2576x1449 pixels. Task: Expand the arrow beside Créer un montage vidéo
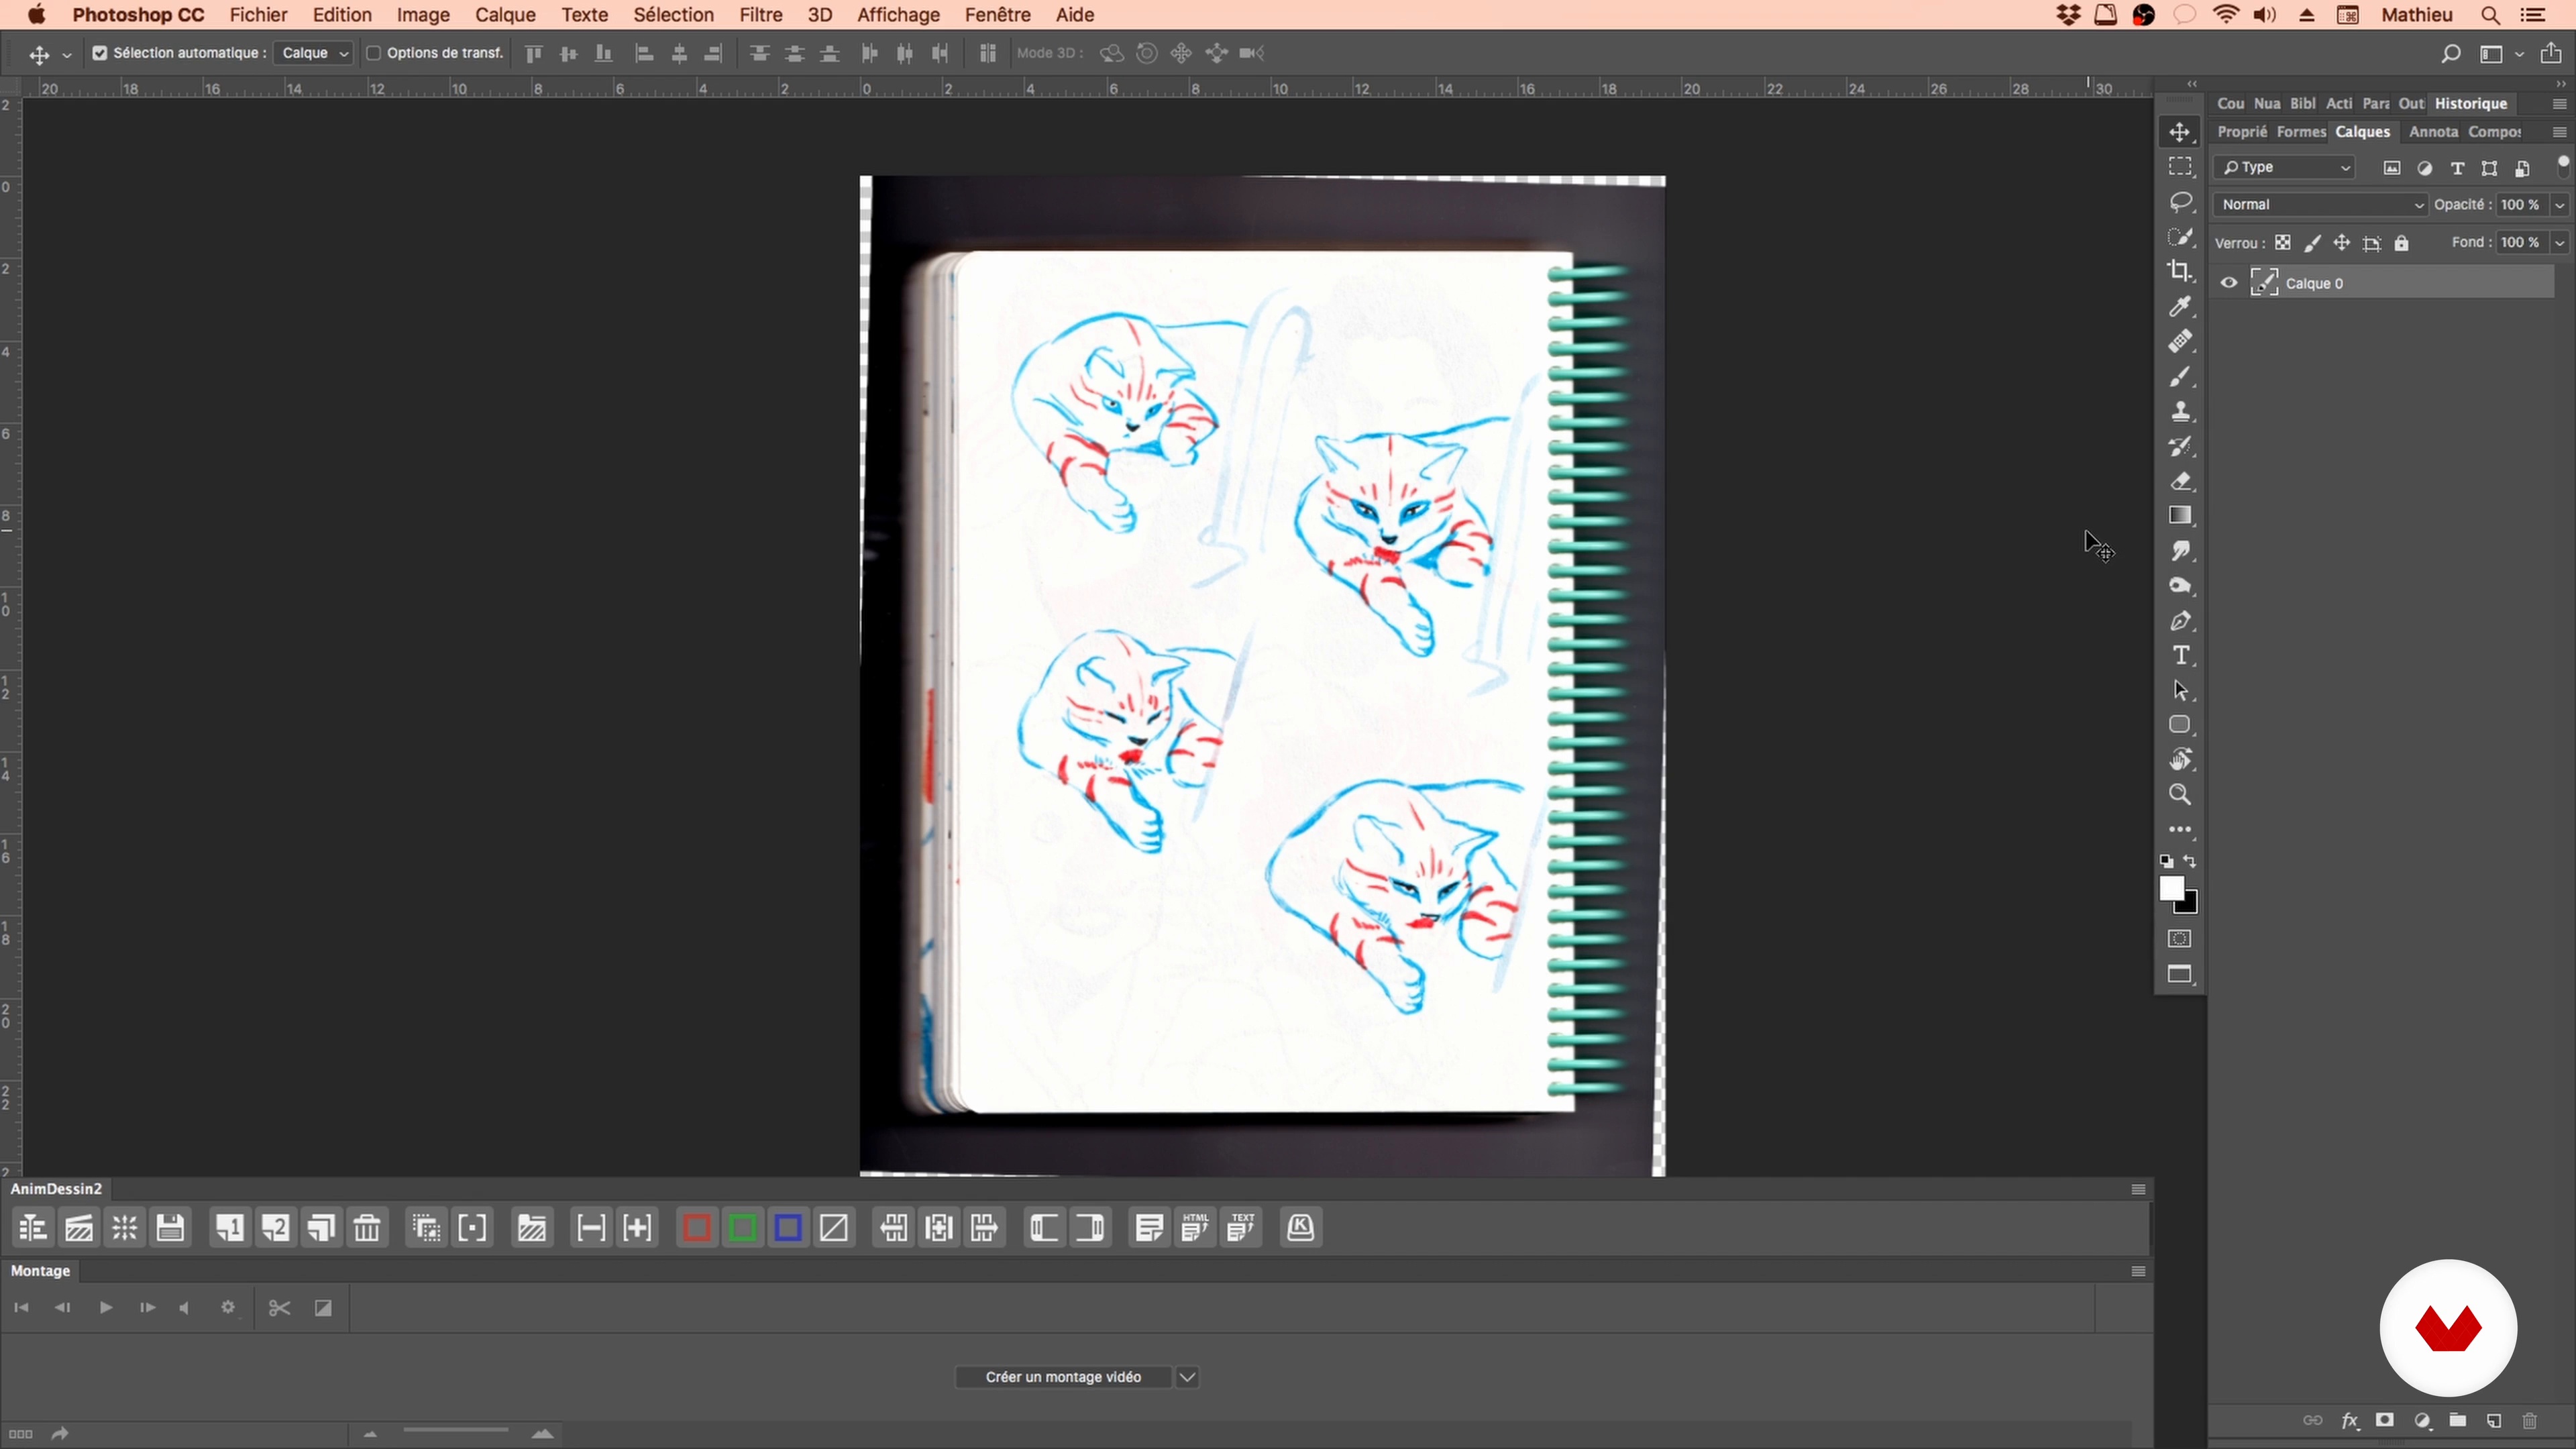click(x=1187, y=1377)
